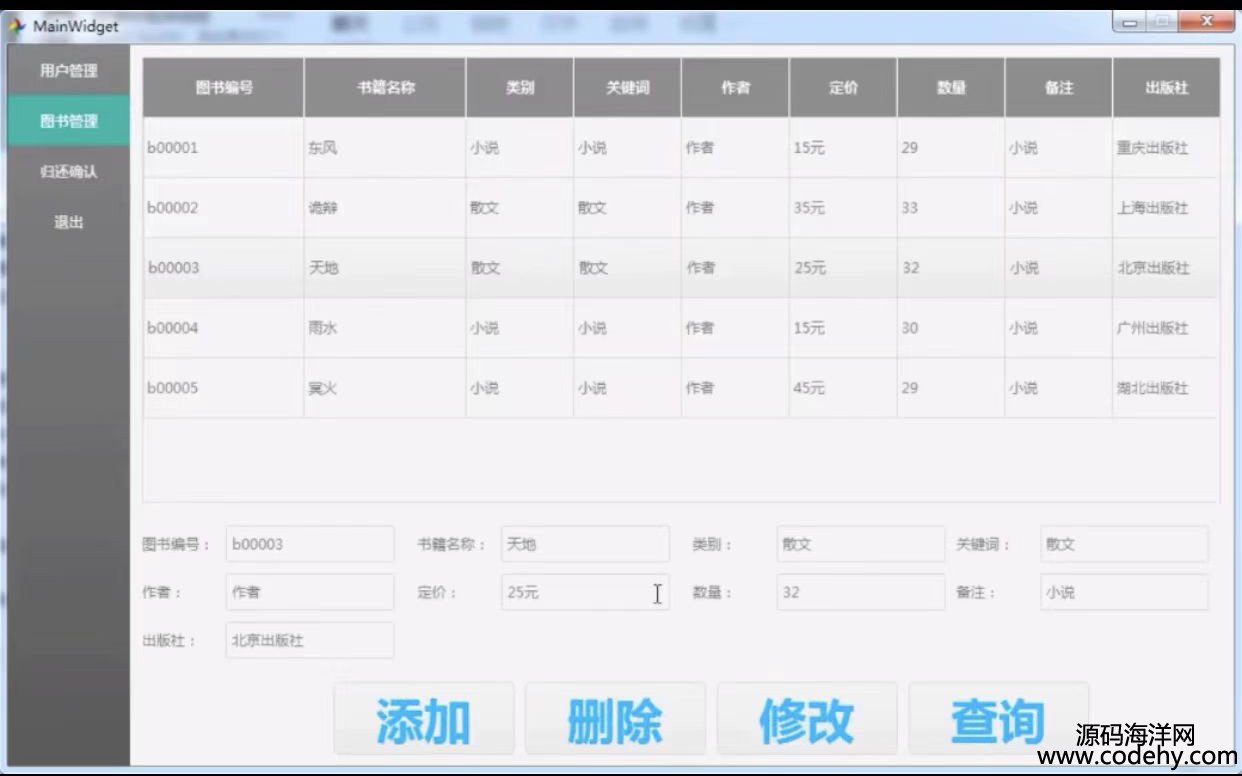Click the 书籍名称 column header
Viewport: 1242px width, 776px height.
tap(385, 88)
